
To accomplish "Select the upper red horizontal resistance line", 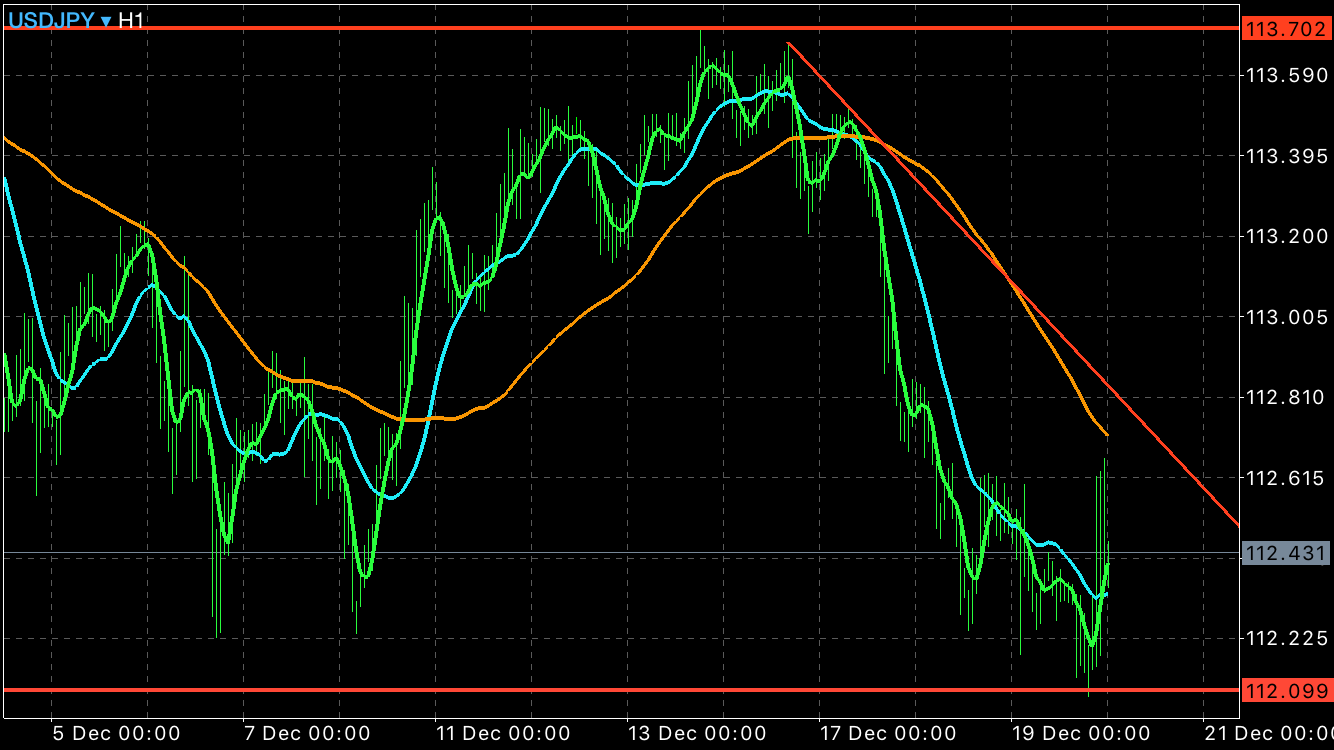I will (620, 28).
